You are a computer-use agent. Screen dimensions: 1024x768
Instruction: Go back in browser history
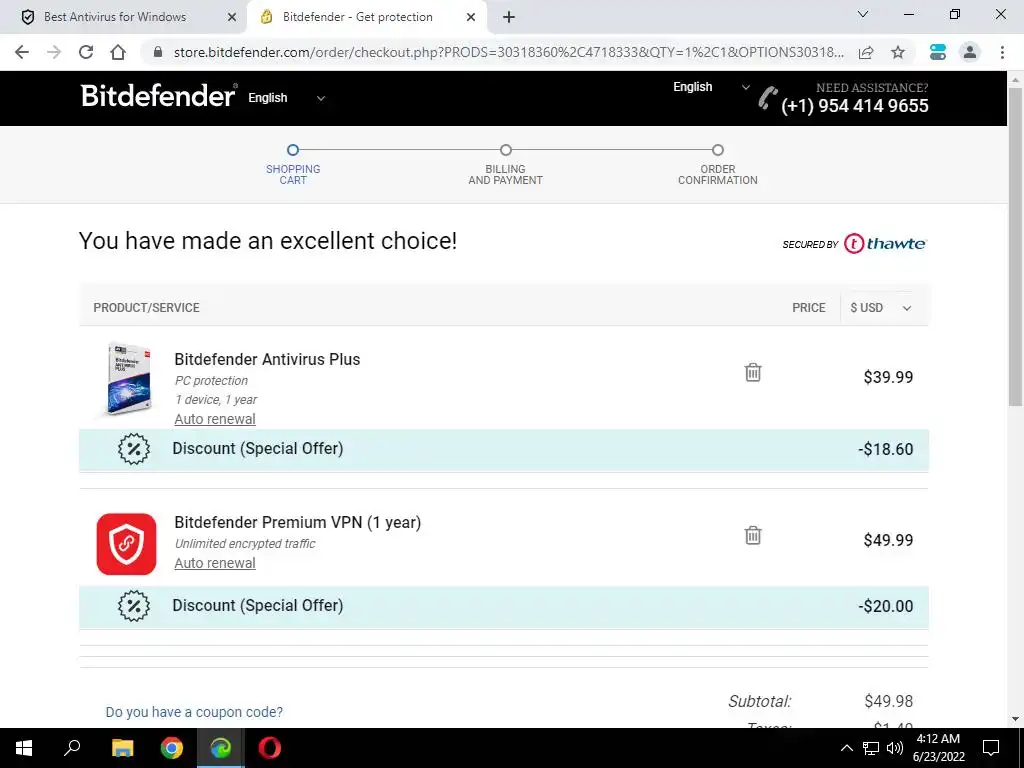pyautogui.click(x=22, y=52)
